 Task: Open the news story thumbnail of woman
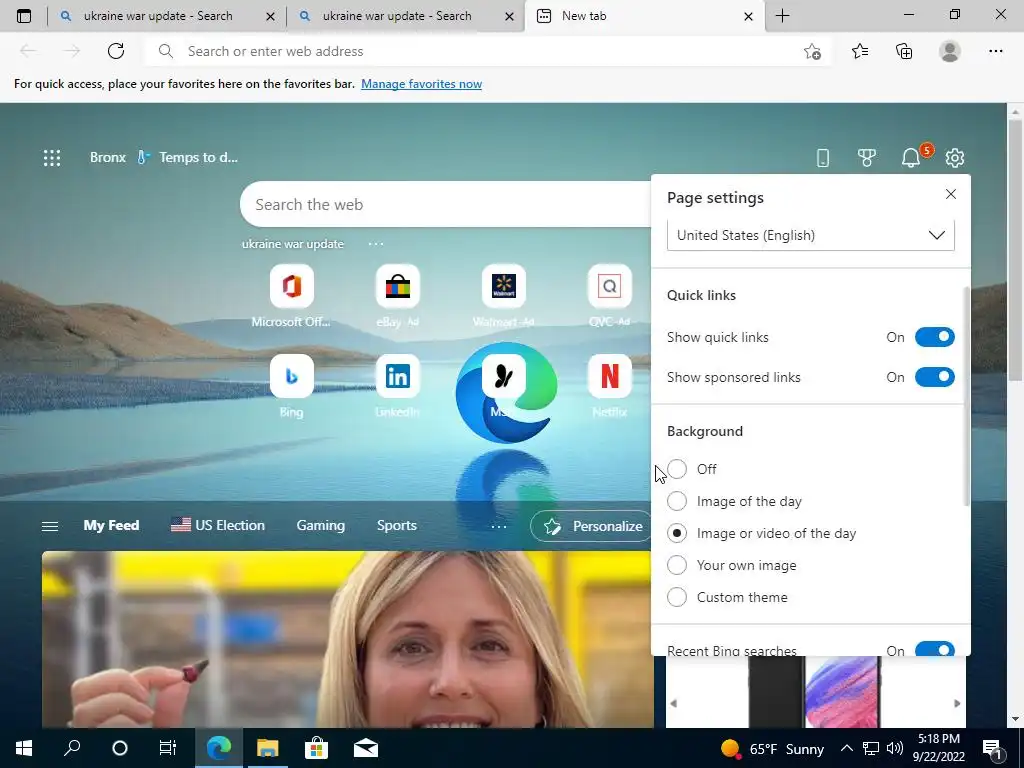[x=347, y=639]
